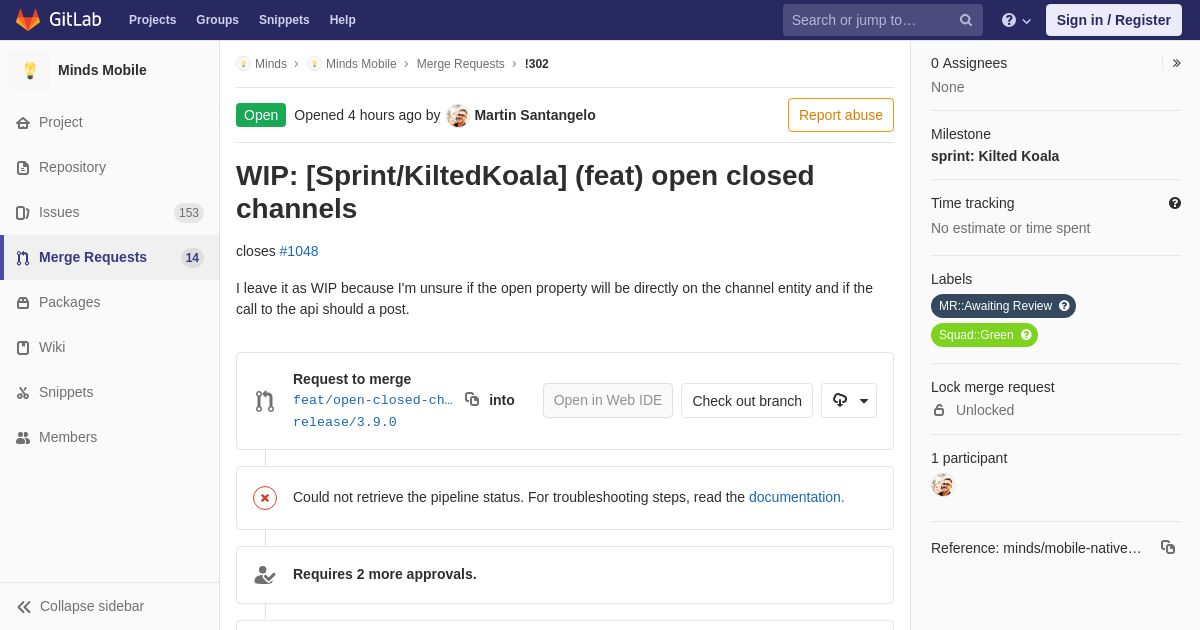Click the MR::Awaiting Review label
This screenshot has height=630, width=1200.
pos(996,306)
